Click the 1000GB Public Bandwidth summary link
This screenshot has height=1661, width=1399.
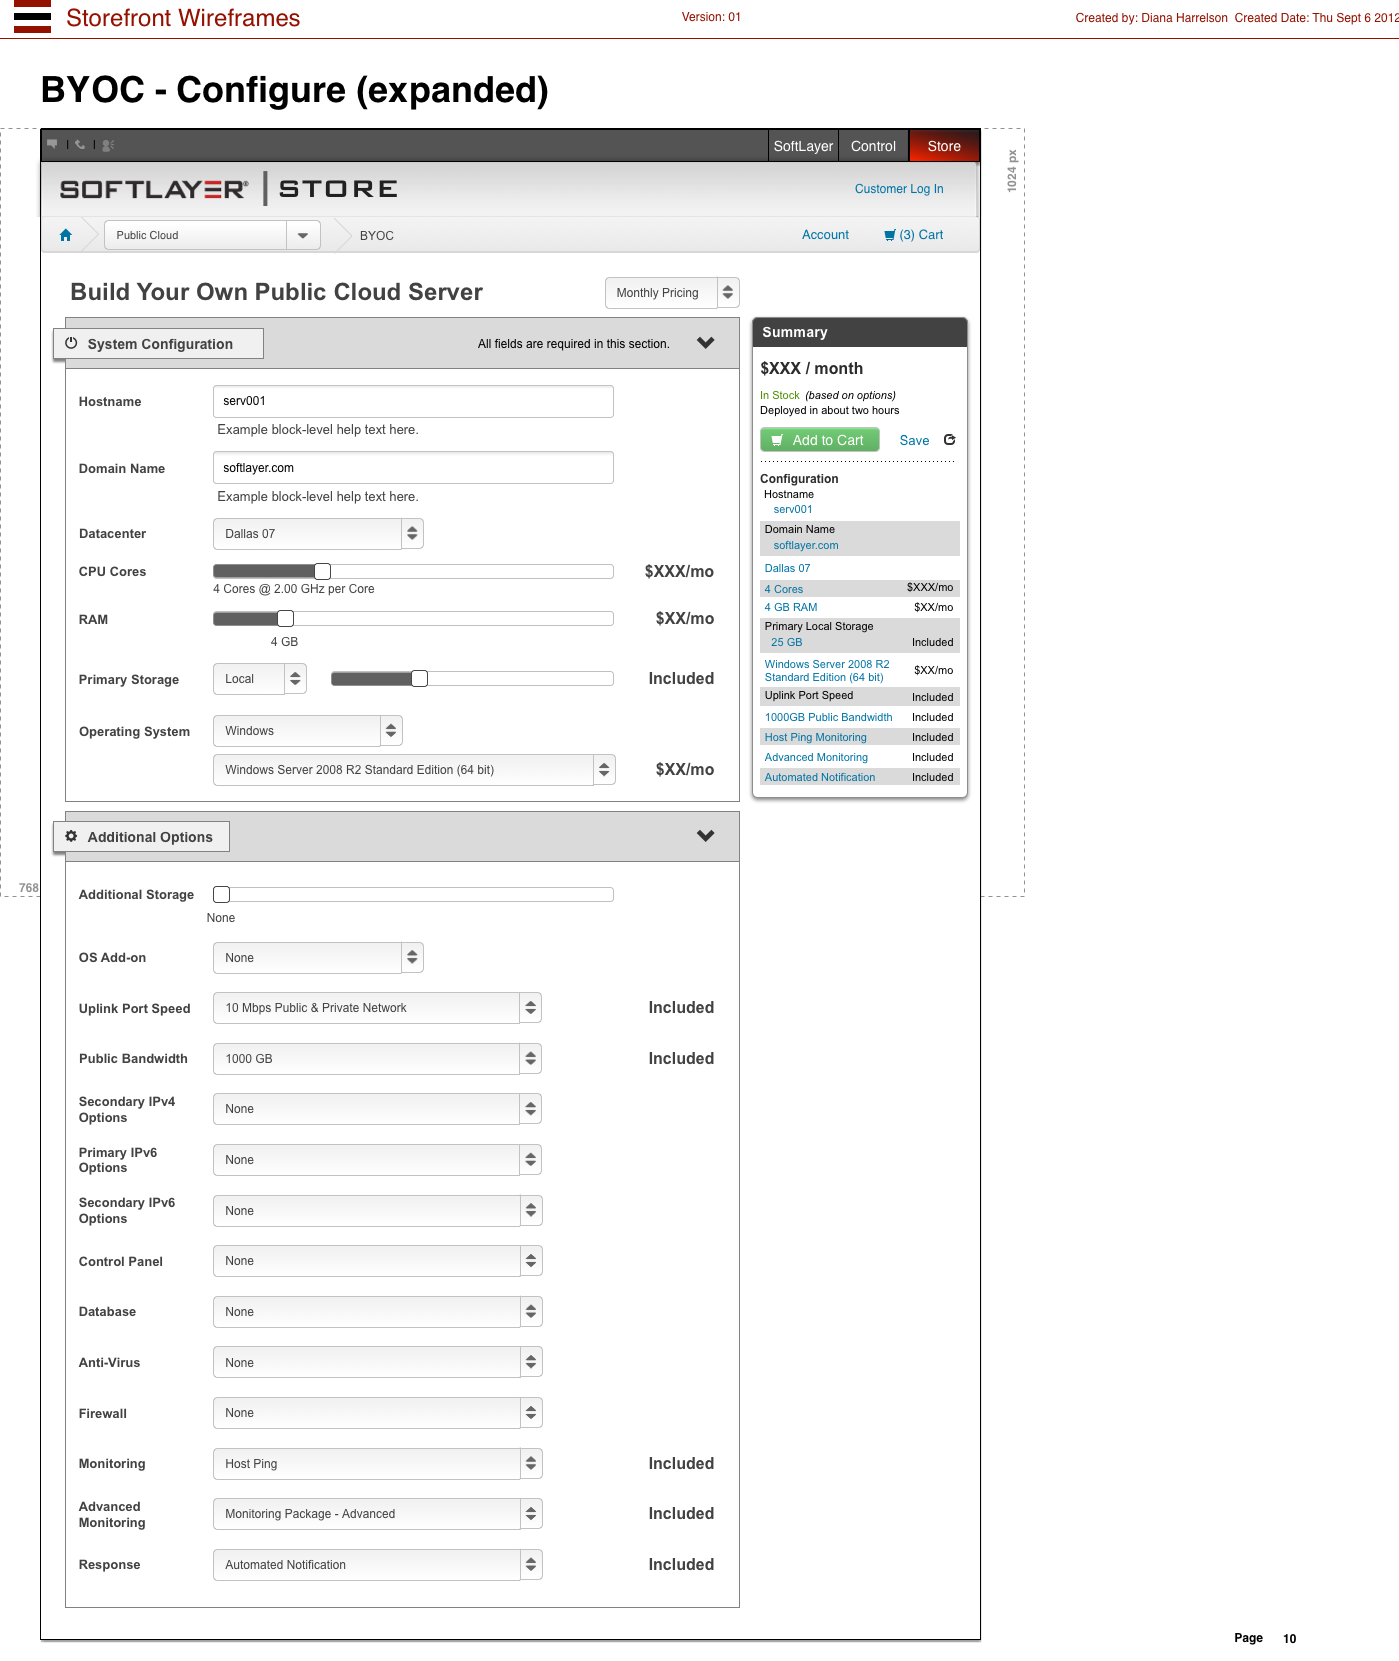tap(829, 717)
